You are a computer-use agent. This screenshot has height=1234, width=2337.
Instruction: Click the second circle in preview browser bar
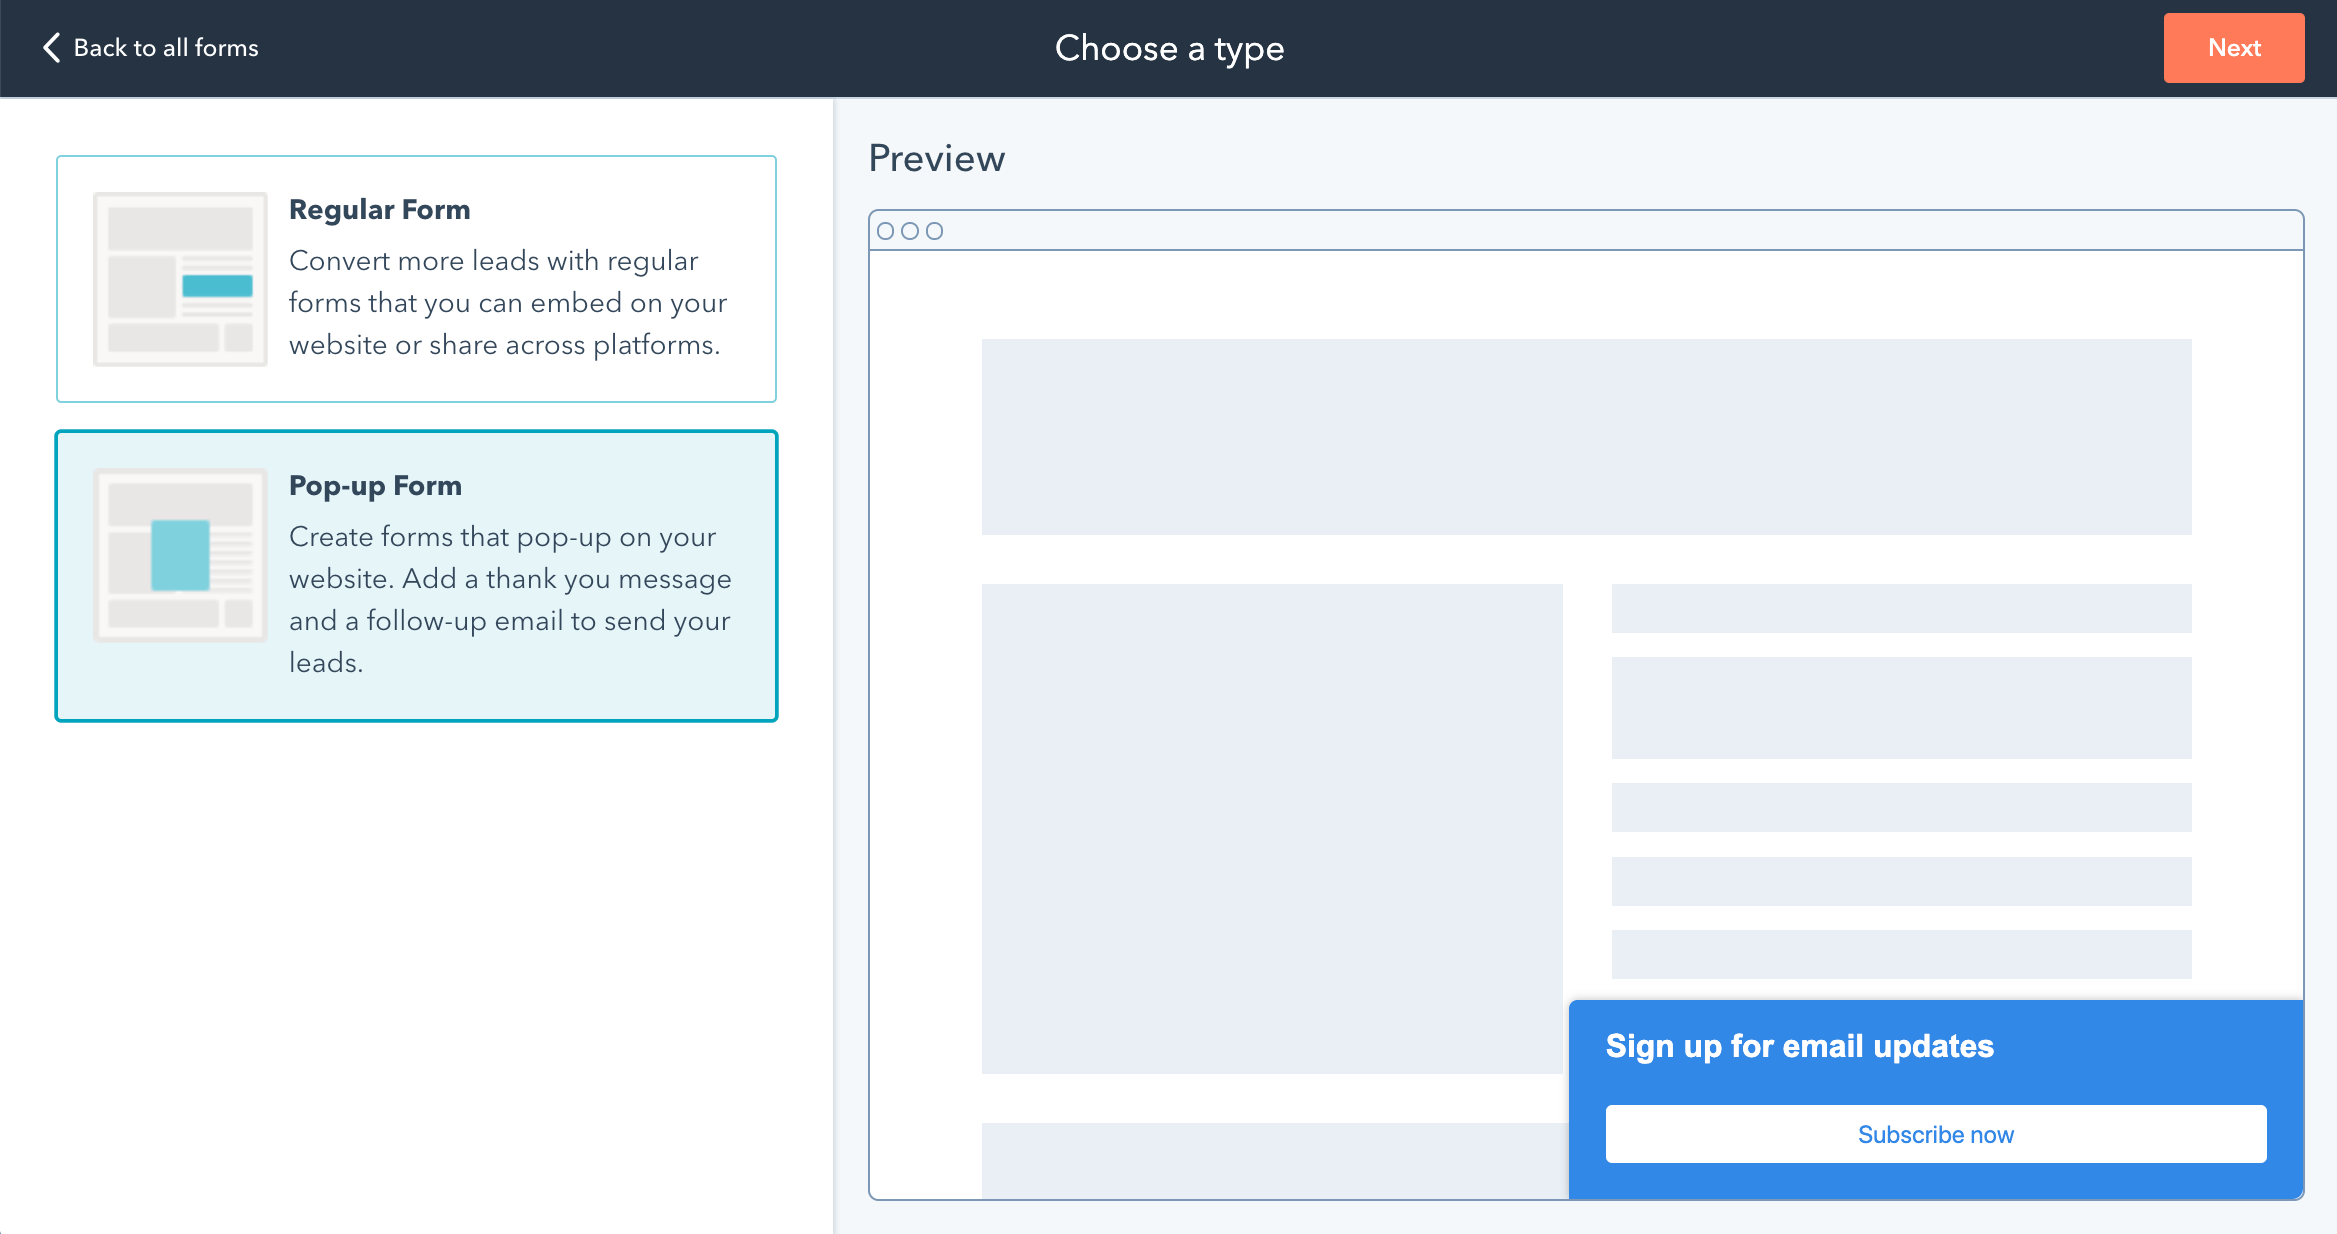click(909, 231)
